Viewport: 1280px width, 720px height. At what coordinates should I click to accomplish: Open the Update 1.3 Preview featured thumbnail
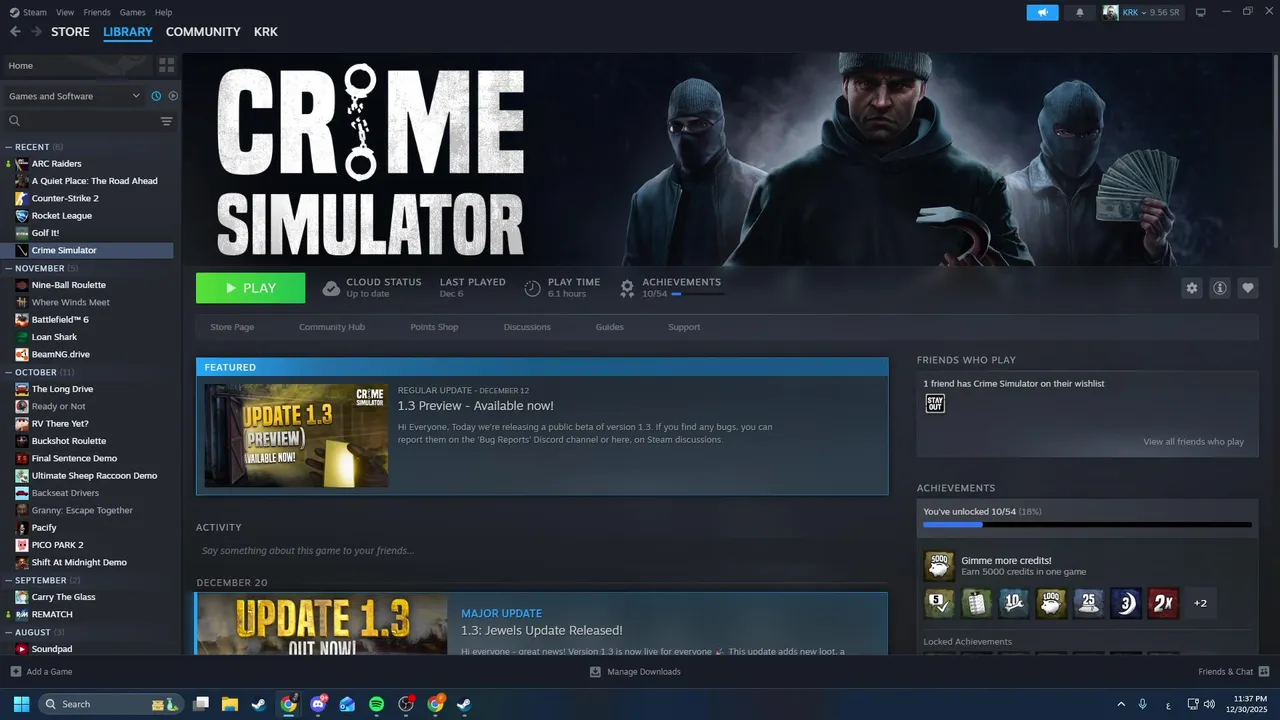click(x=296, y=435)
